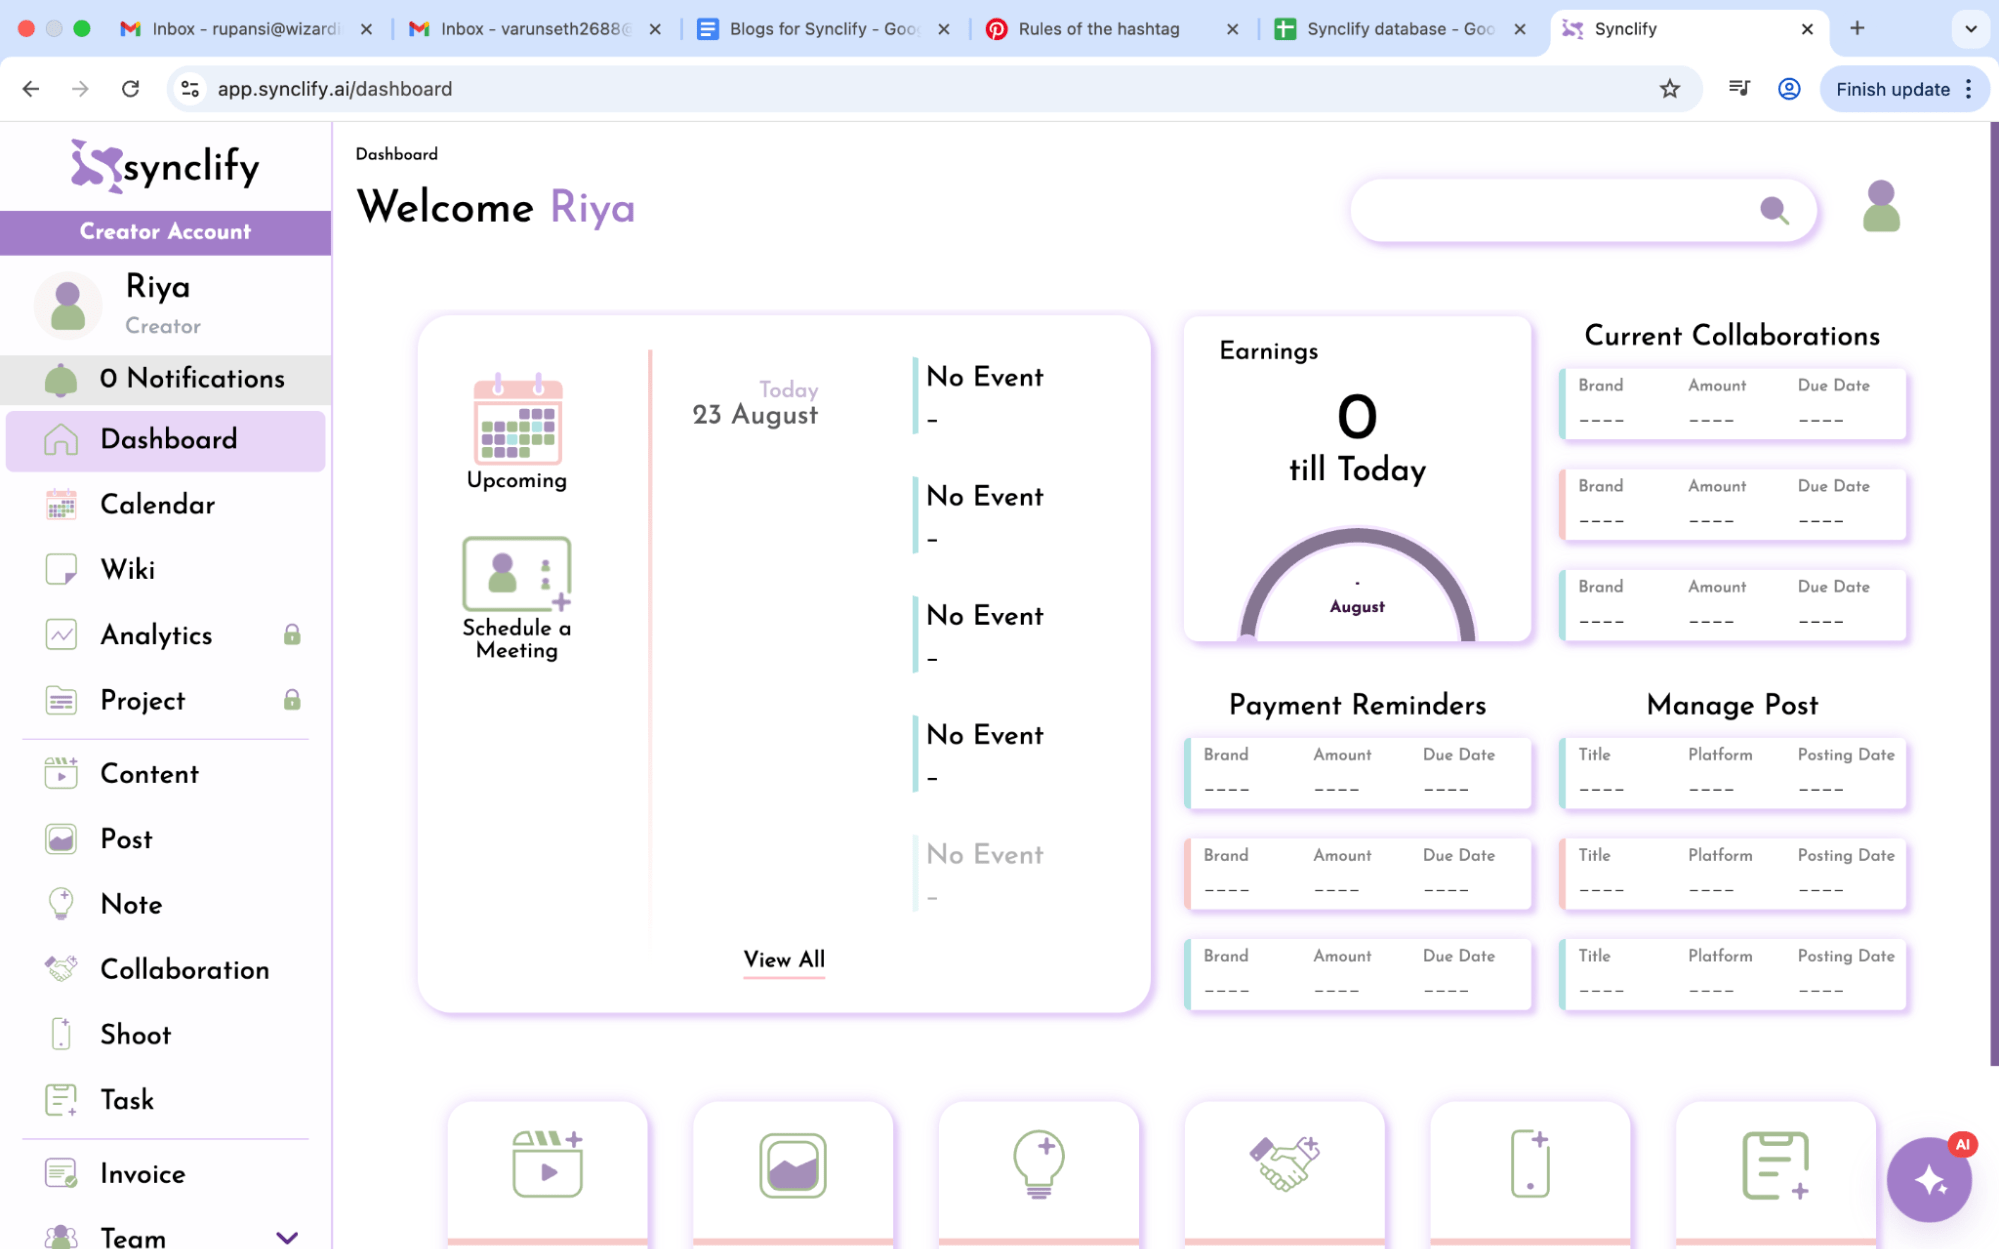Toggle the bookmark star in the address bar

(x=1670, y=89)
